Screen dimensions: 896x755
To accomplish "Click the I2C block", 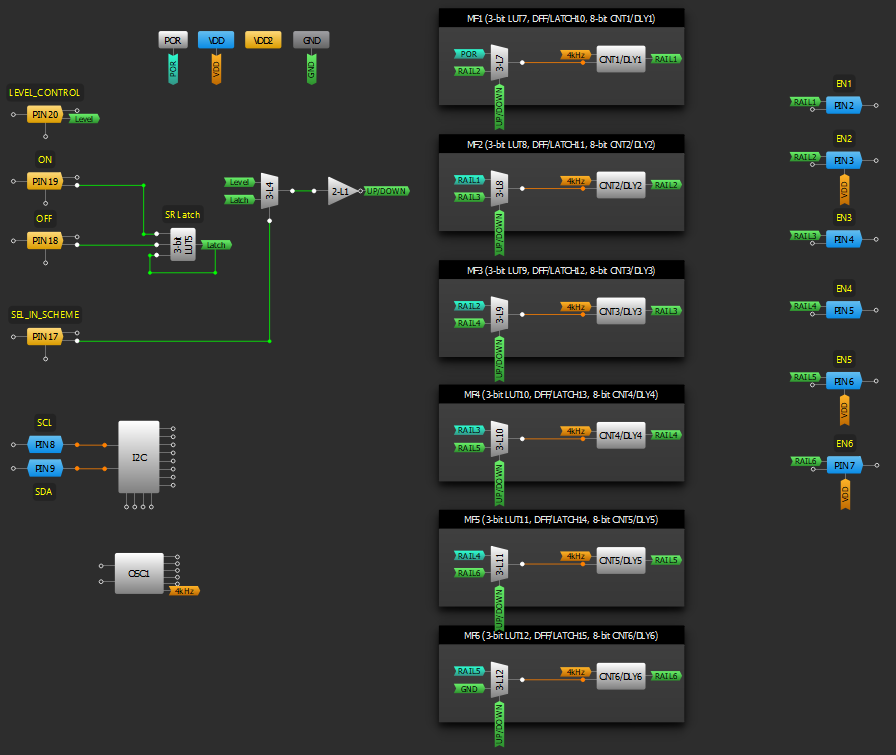I will pos(138,456).
